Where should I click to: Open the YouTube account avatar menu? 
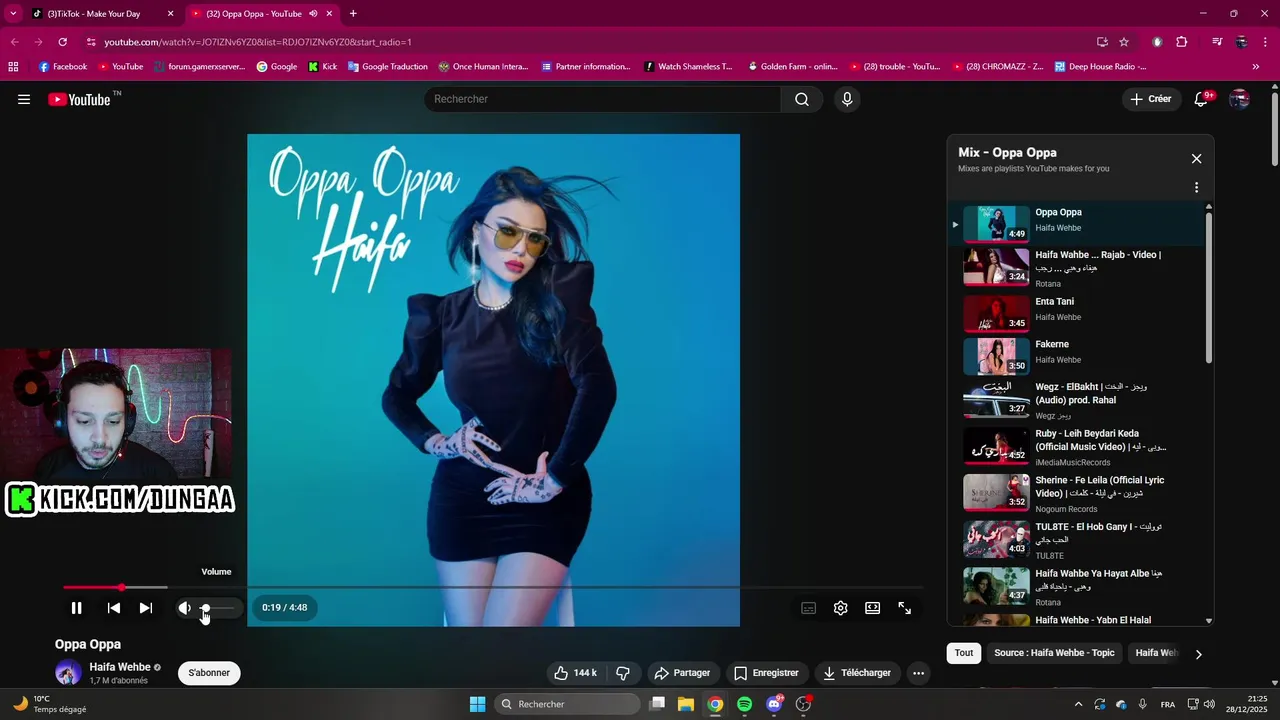[1239, 99]
